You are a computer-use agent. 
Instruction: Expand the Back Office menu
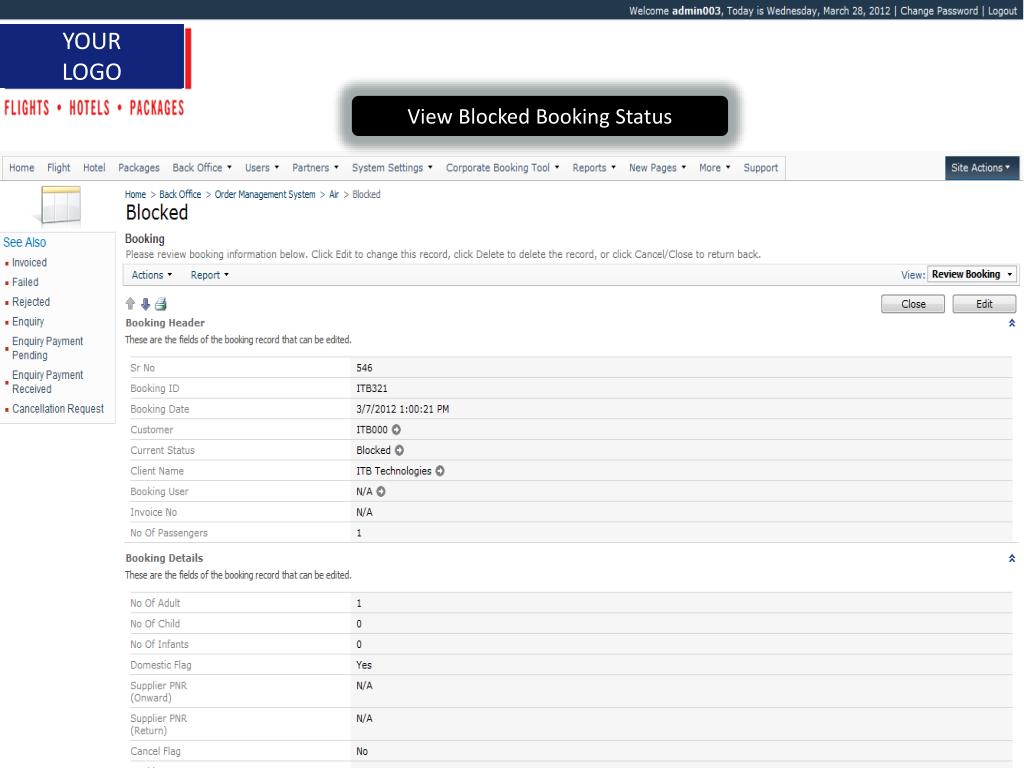click(x=202, y=168)
